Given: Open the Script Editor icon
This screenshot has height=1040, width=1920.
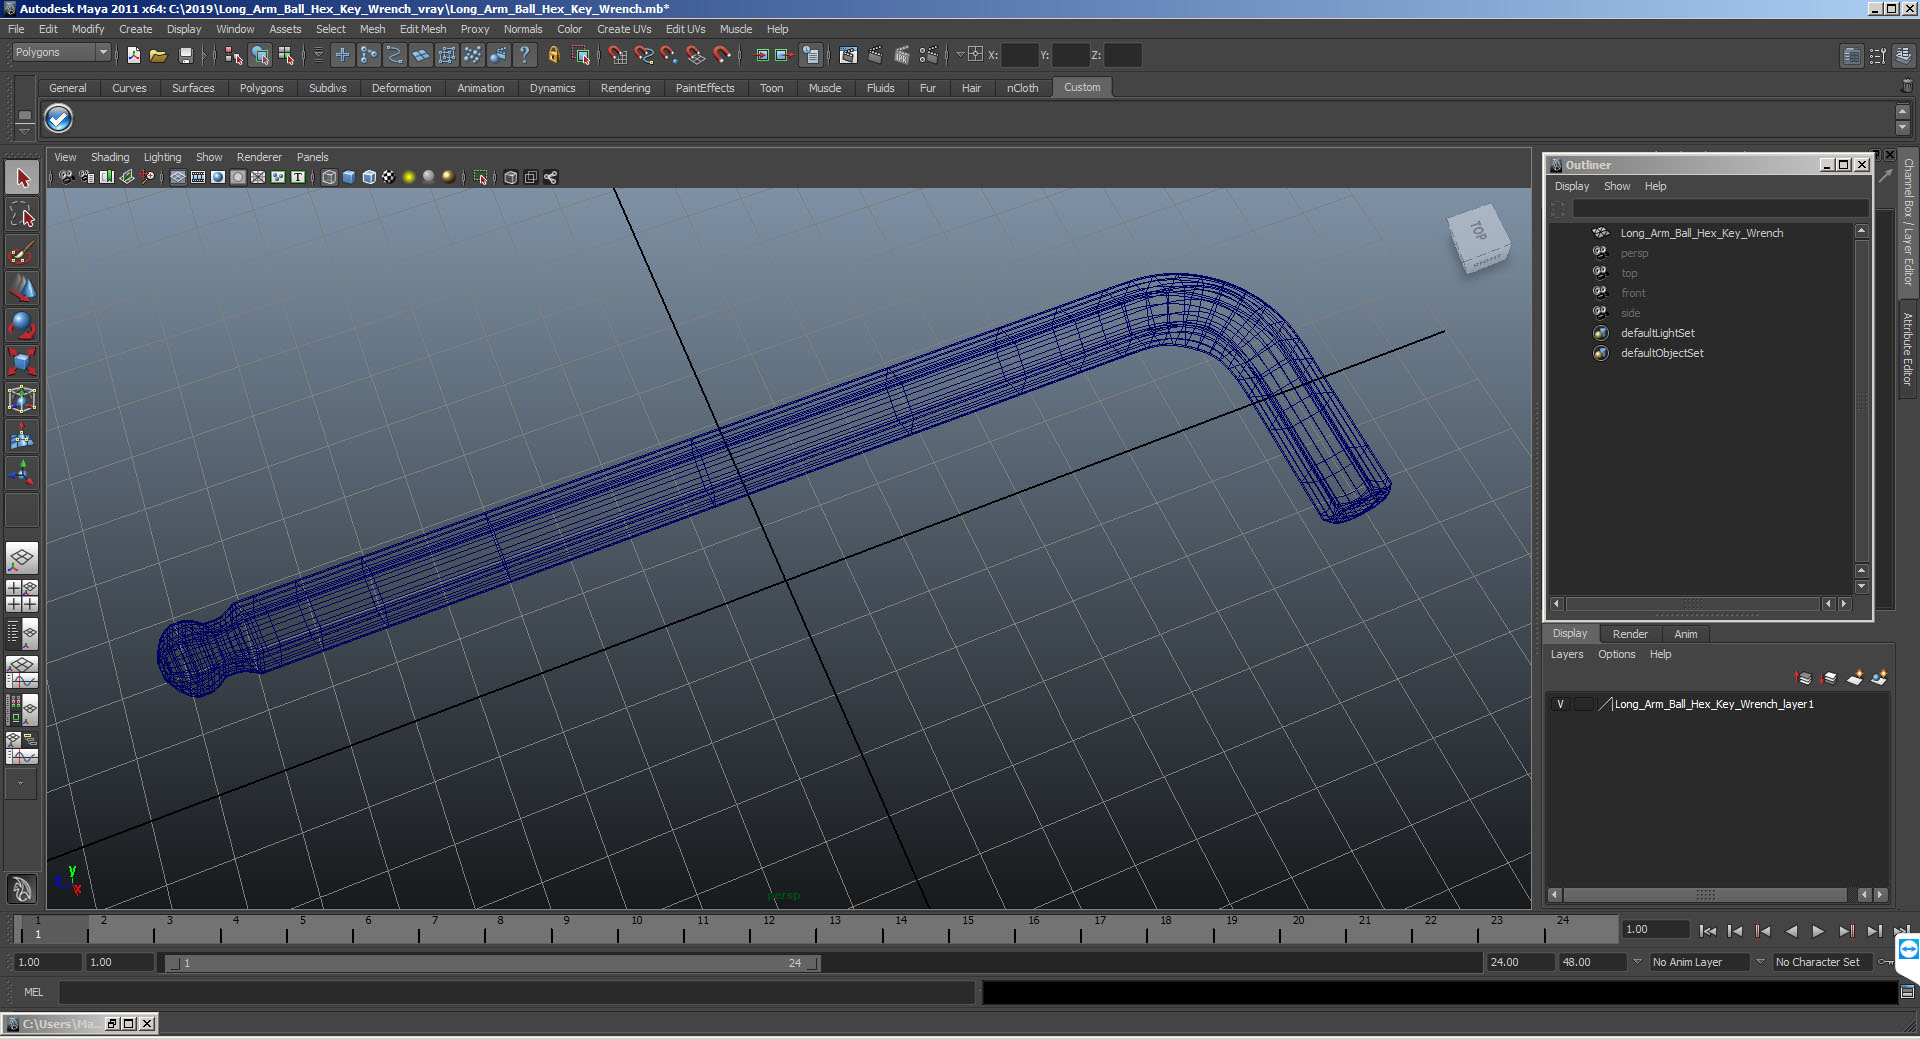Looking at the screenshot, I should click(1907, 992).
